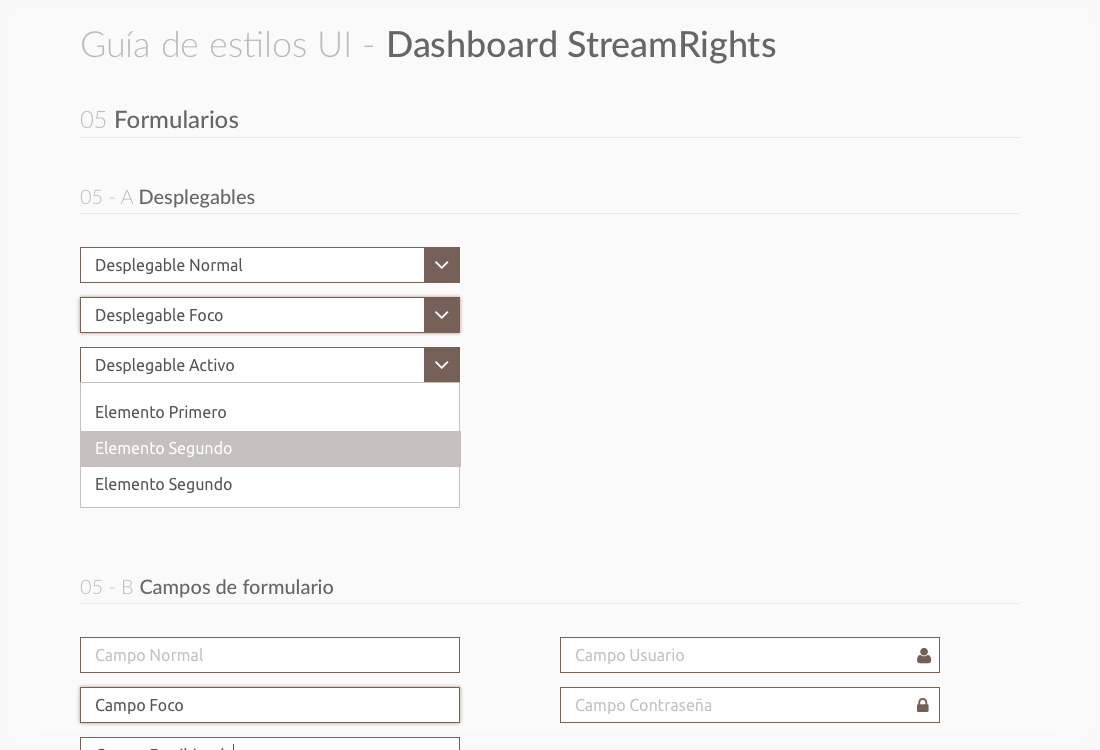Click the Campos de formulario subheading
This screenshot has height=750, width=1100.
pyautogui.click(x=236, y=587)
